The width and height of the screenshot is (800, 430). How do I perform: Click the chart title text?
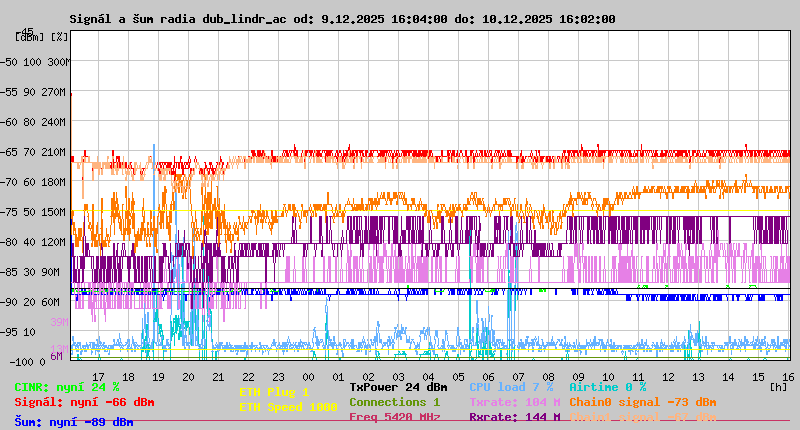[x=342, y=19]
